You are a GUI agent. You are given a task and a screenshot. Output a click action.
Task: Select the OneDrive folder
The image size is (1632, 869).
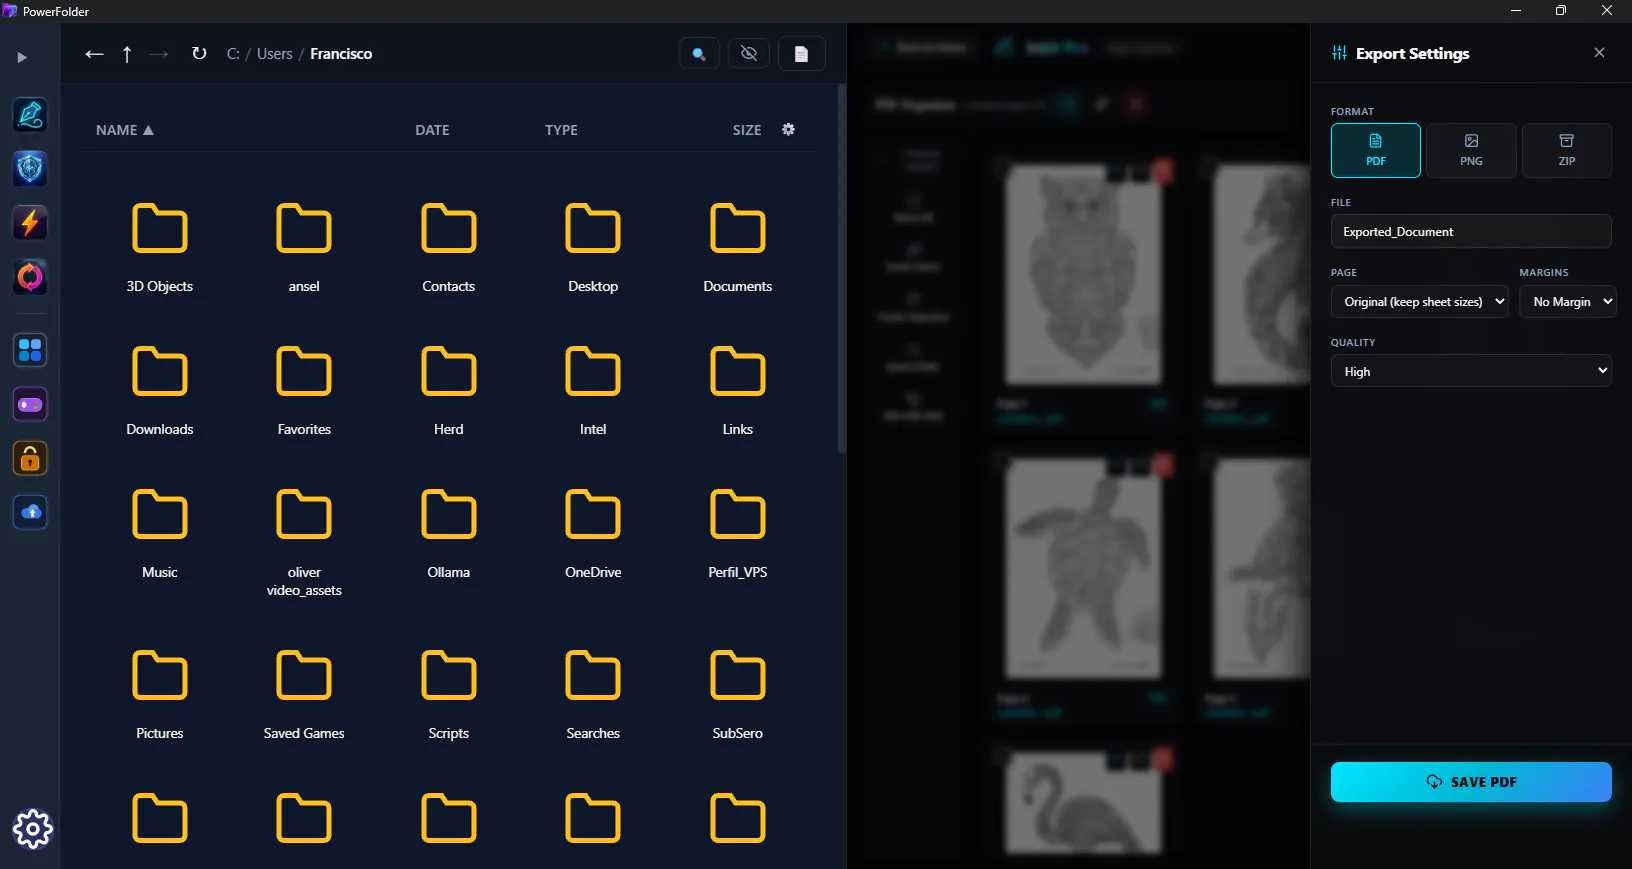pos(593,534)
